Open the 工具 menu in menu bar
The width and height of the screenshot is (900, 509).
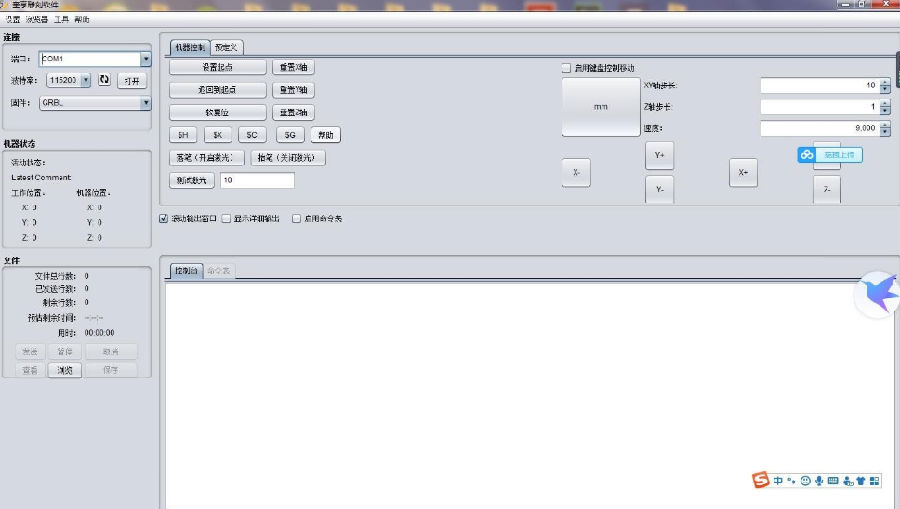click(x=61, y=19)
